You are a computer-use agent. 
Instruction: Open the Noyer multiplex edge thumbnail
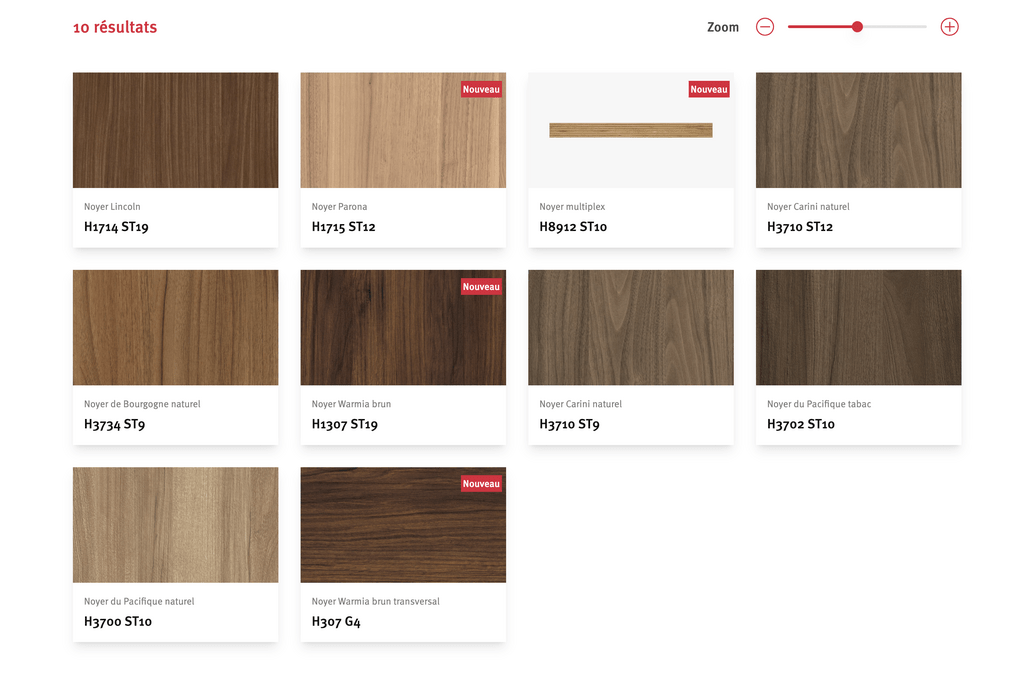tap(631, 130)
